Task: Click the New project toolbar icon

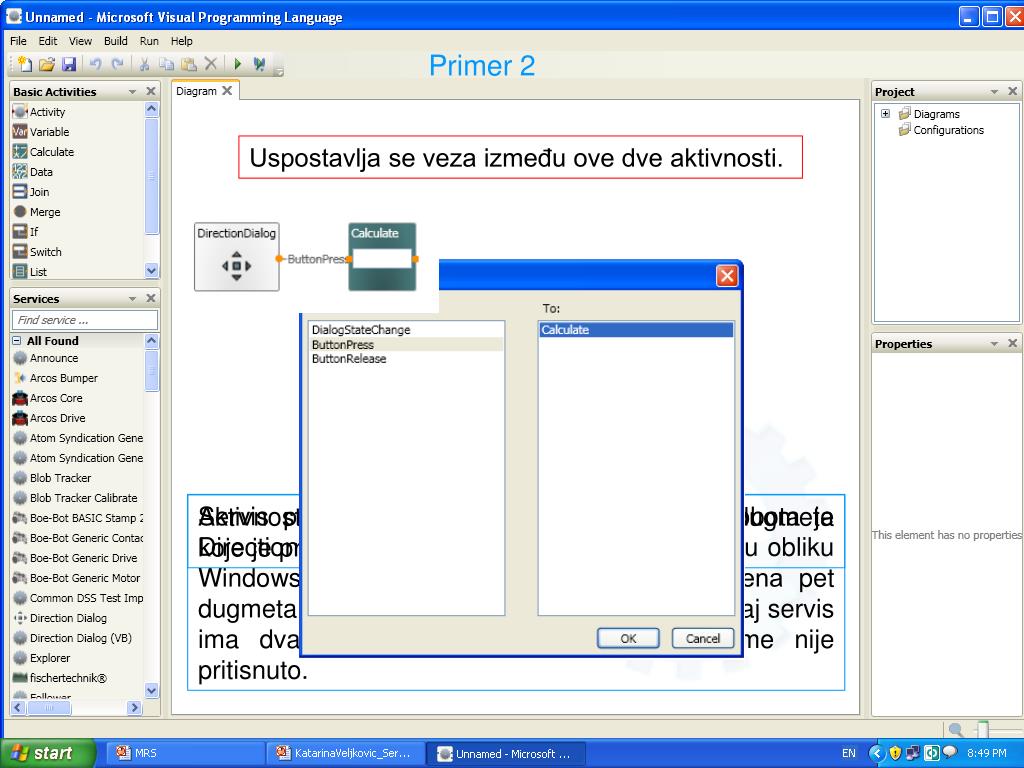Action: click(x=25, y=63)
